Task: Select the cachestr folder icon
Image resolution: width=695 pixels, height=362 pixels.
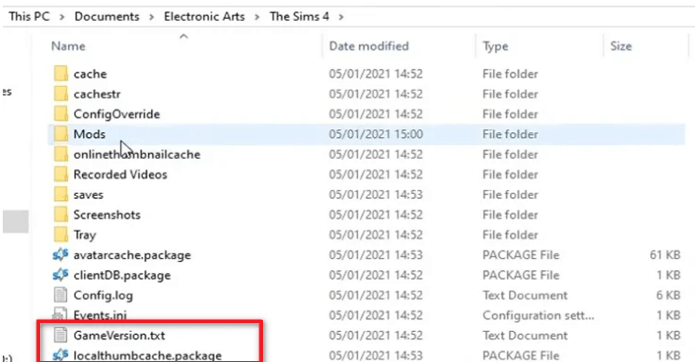Action: [x=61, y=94]
